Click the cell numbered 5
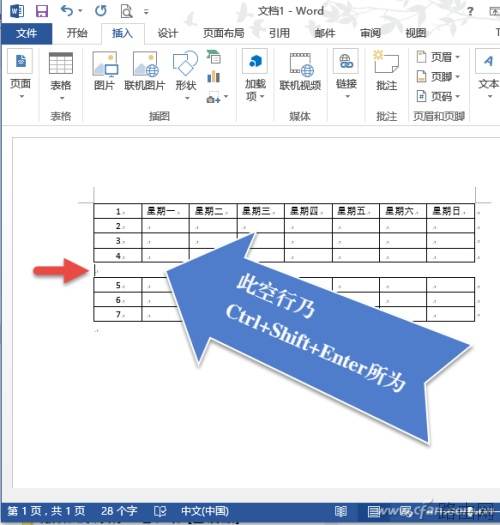500x525 pixels. pyautogui.click(x=118, y=285)
